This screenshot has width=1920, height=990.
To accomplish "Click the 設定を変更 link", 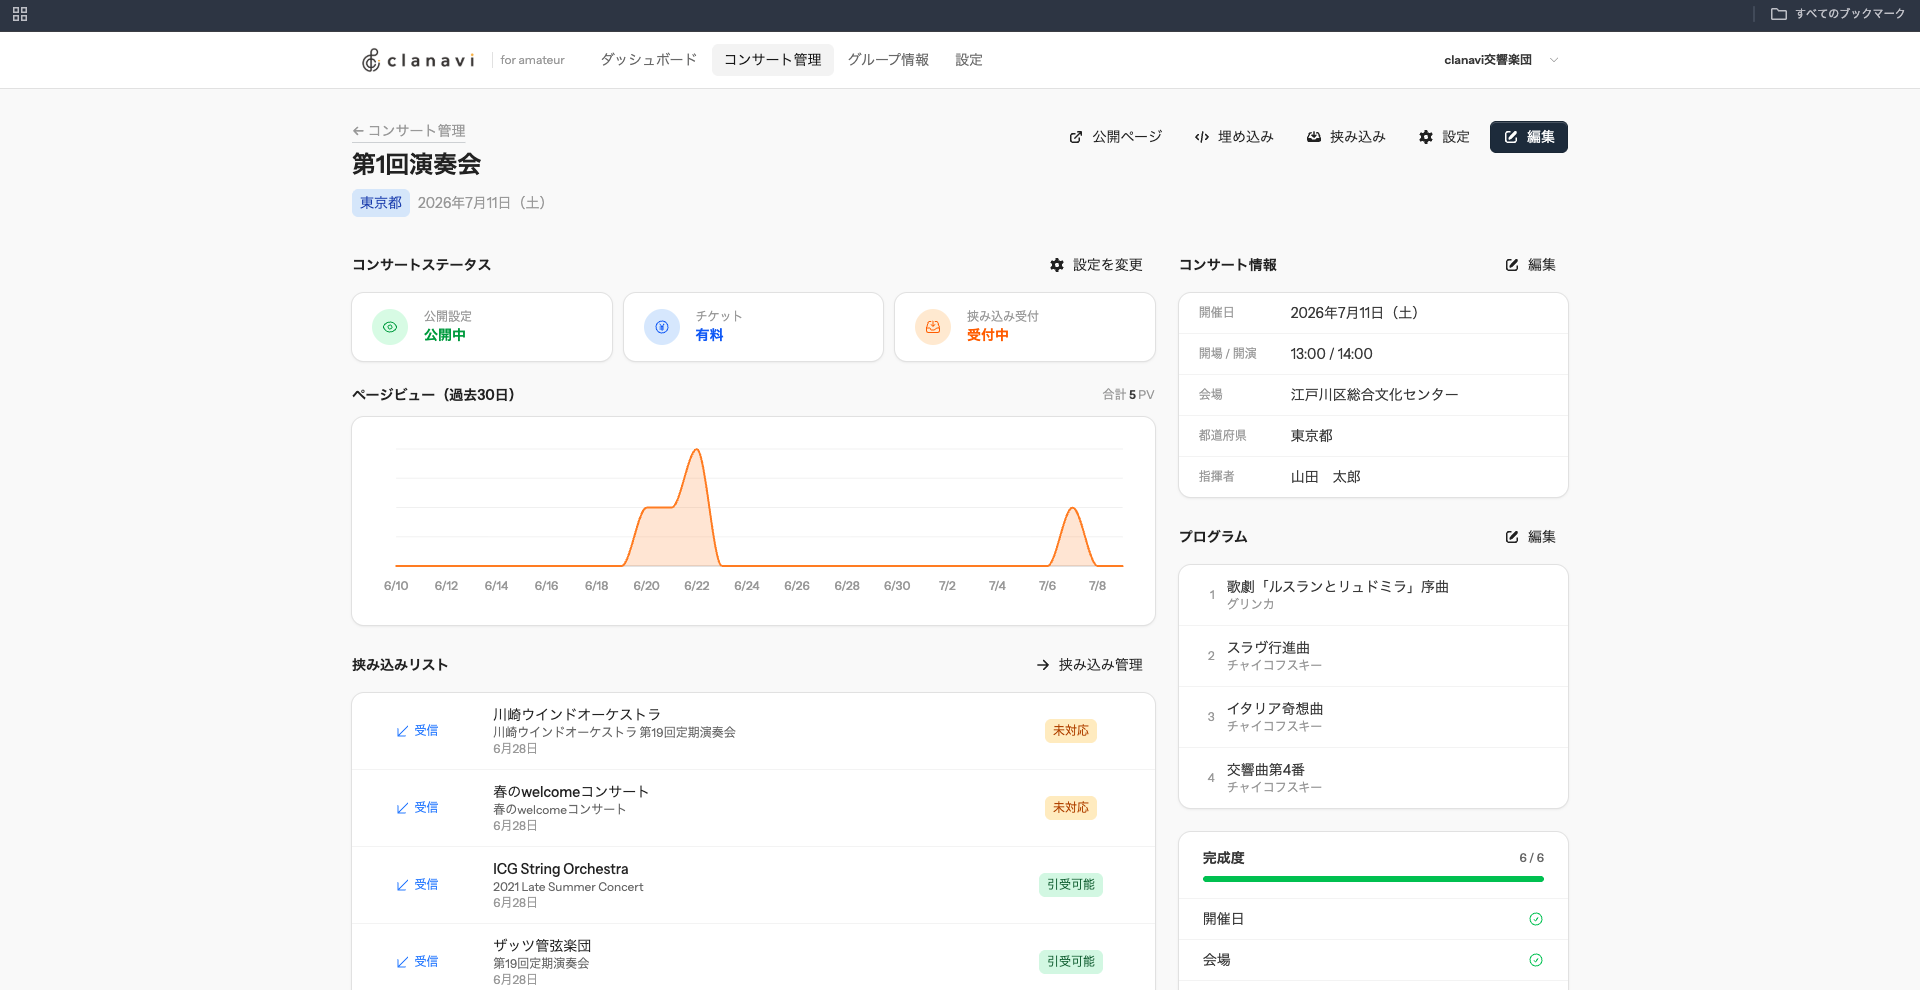I will 1096,265.
